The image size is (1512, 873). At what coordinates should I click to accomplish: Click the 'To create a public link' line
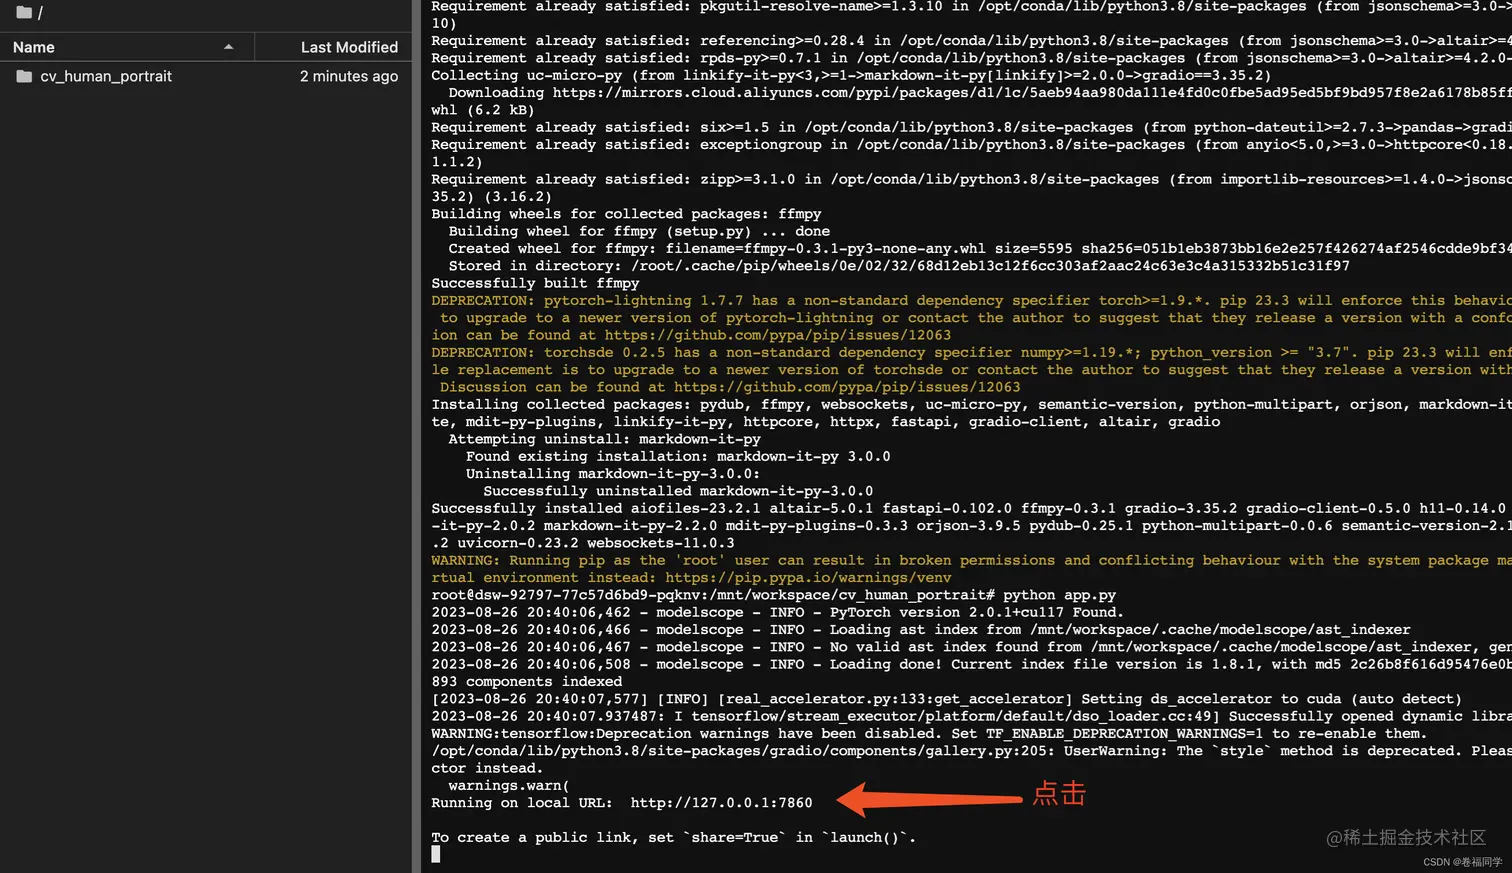674,837
